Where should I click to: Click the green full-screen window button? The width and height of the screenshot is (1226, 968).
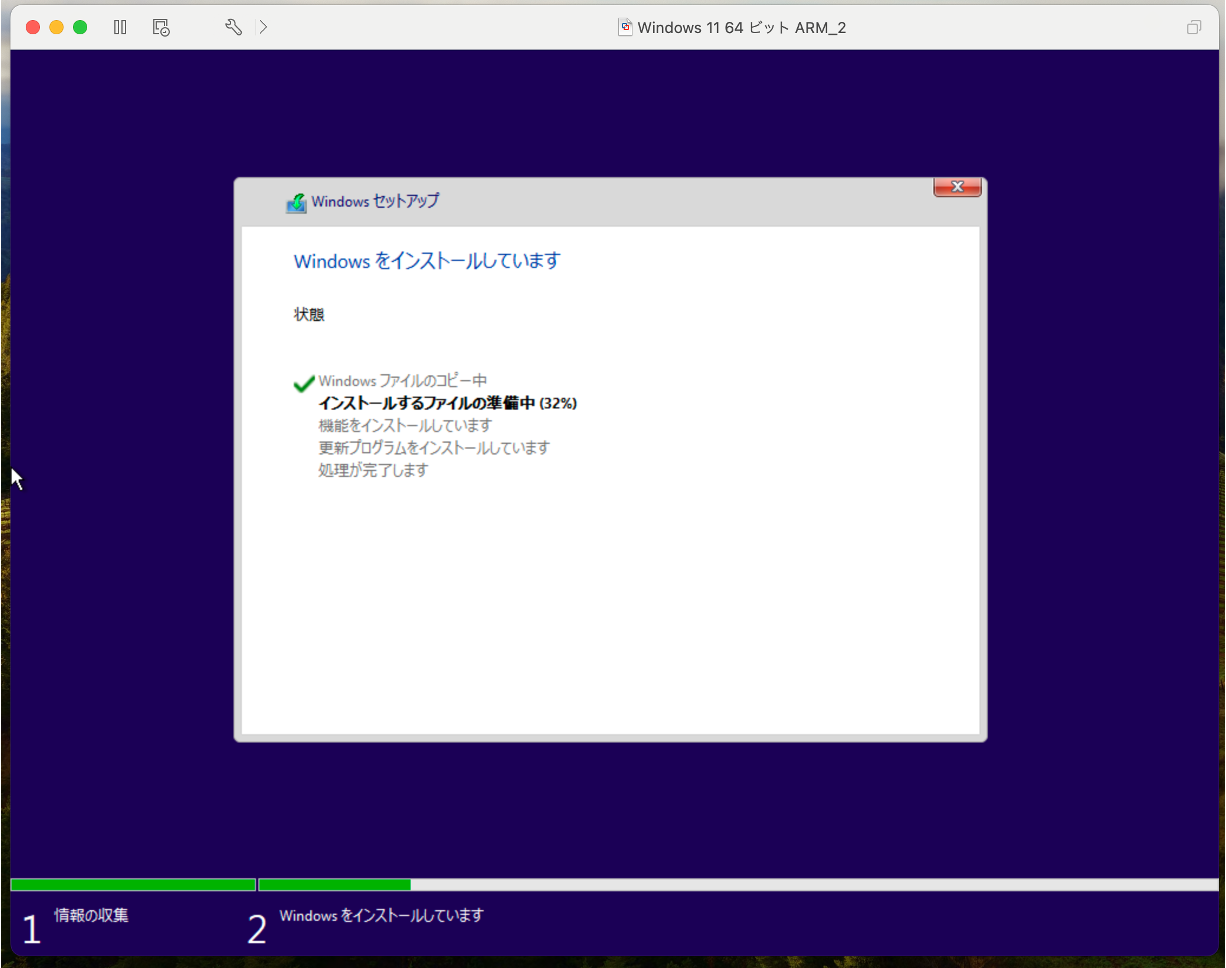point(80,27)
